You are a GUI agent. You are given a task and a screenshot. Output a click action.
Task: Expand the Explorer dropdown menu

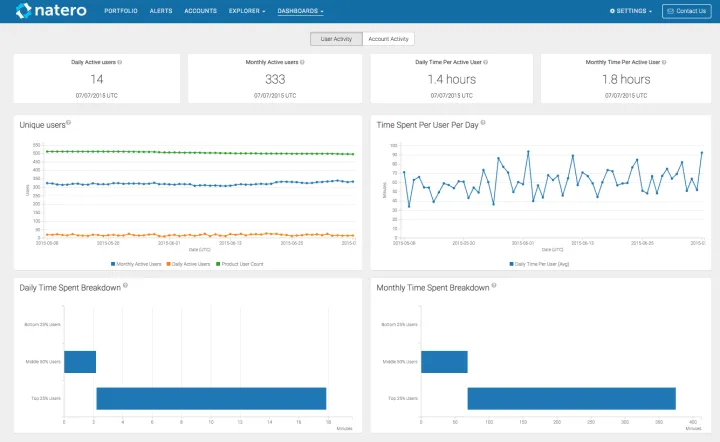[247, 11]
